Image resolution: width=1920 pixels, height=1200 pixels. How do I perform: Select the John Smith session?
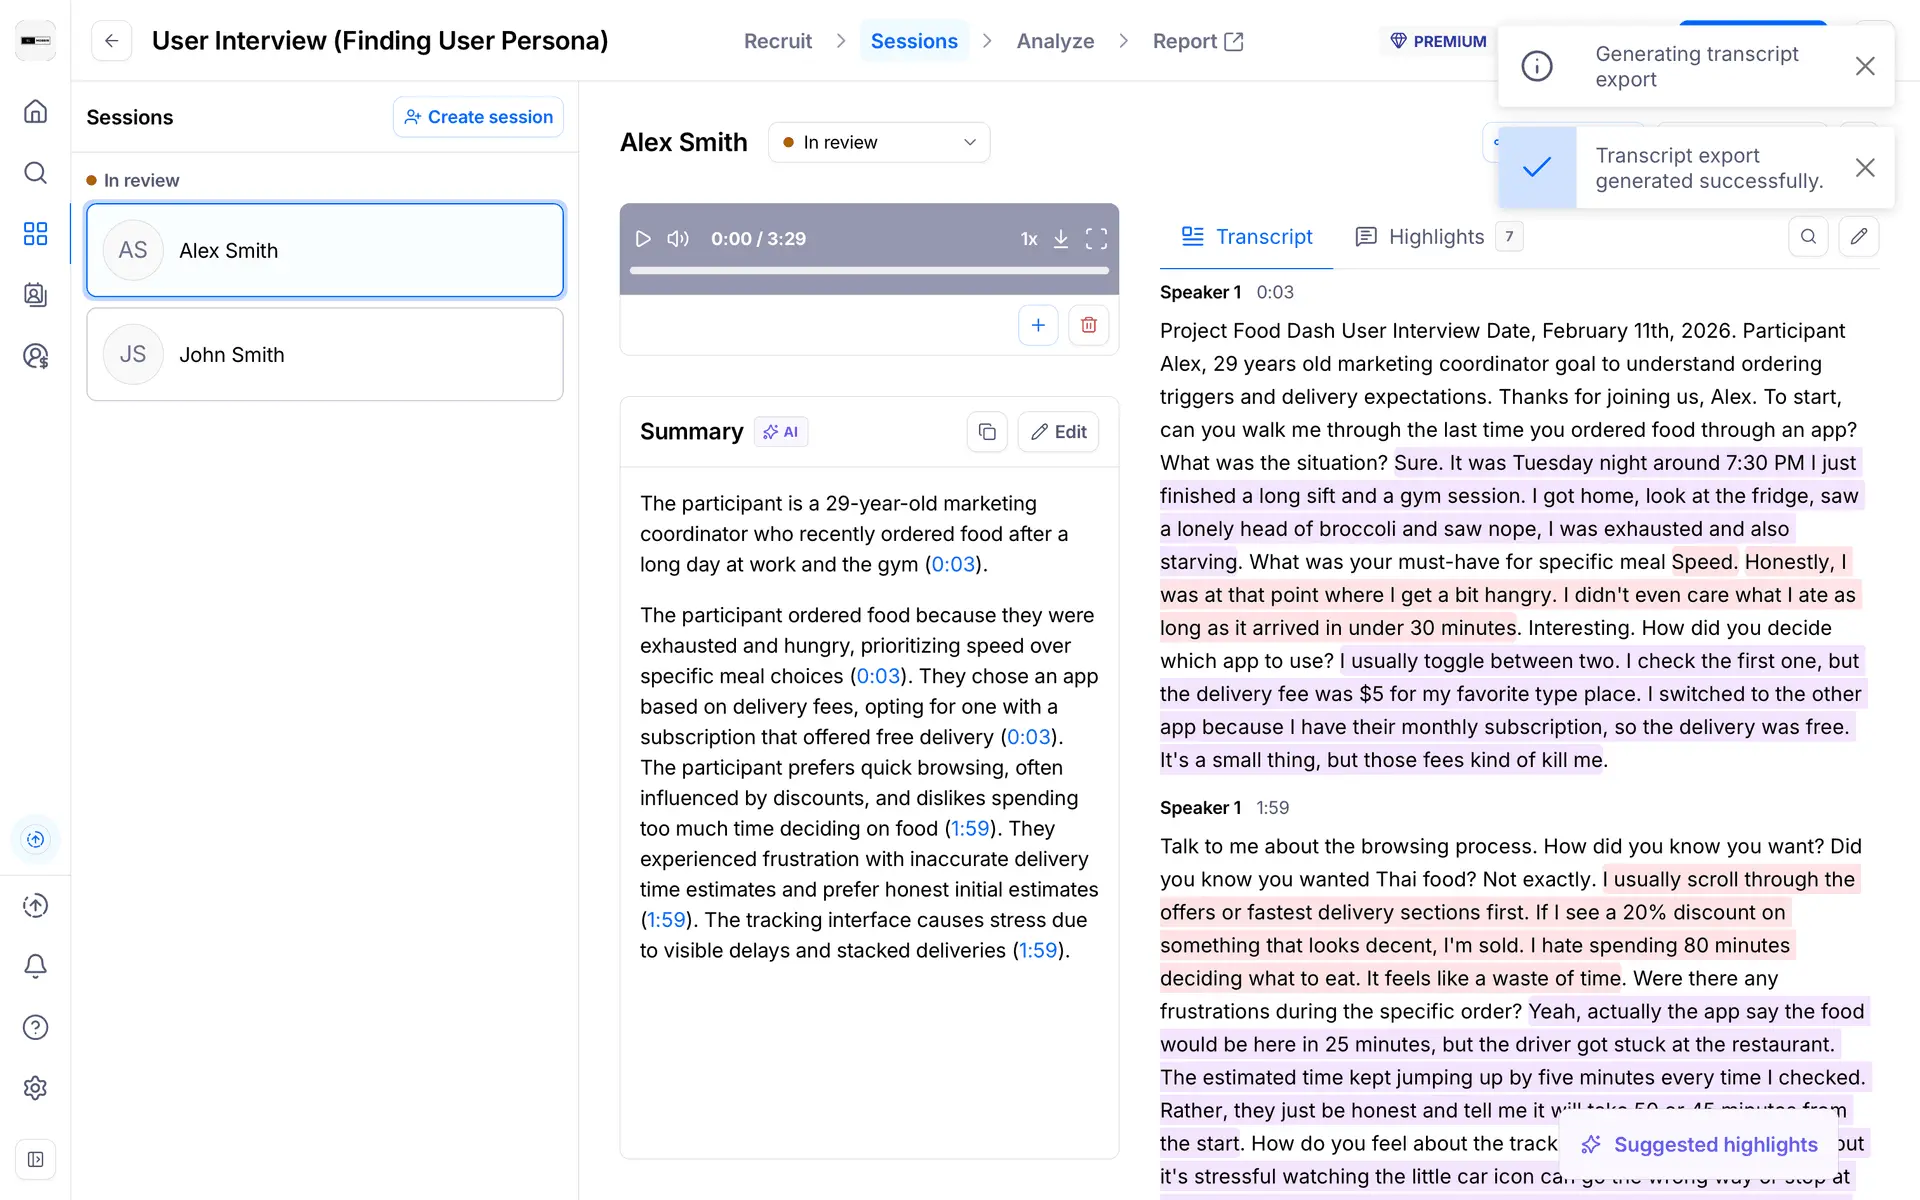[x=325, y=355]
